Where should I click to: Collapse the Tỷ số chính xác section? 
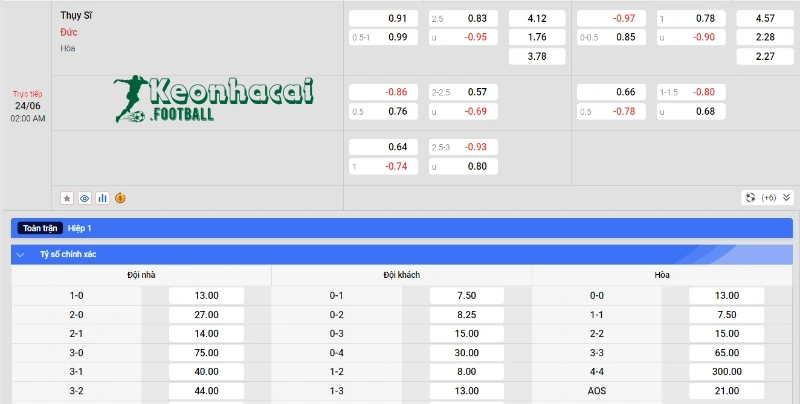[19, 254]
